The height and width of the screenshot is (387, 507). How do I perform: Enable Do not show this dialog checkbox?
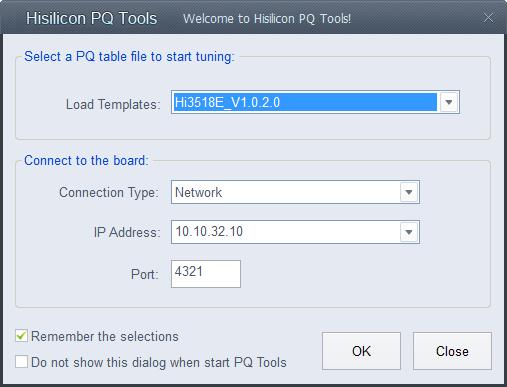[21, 362]
